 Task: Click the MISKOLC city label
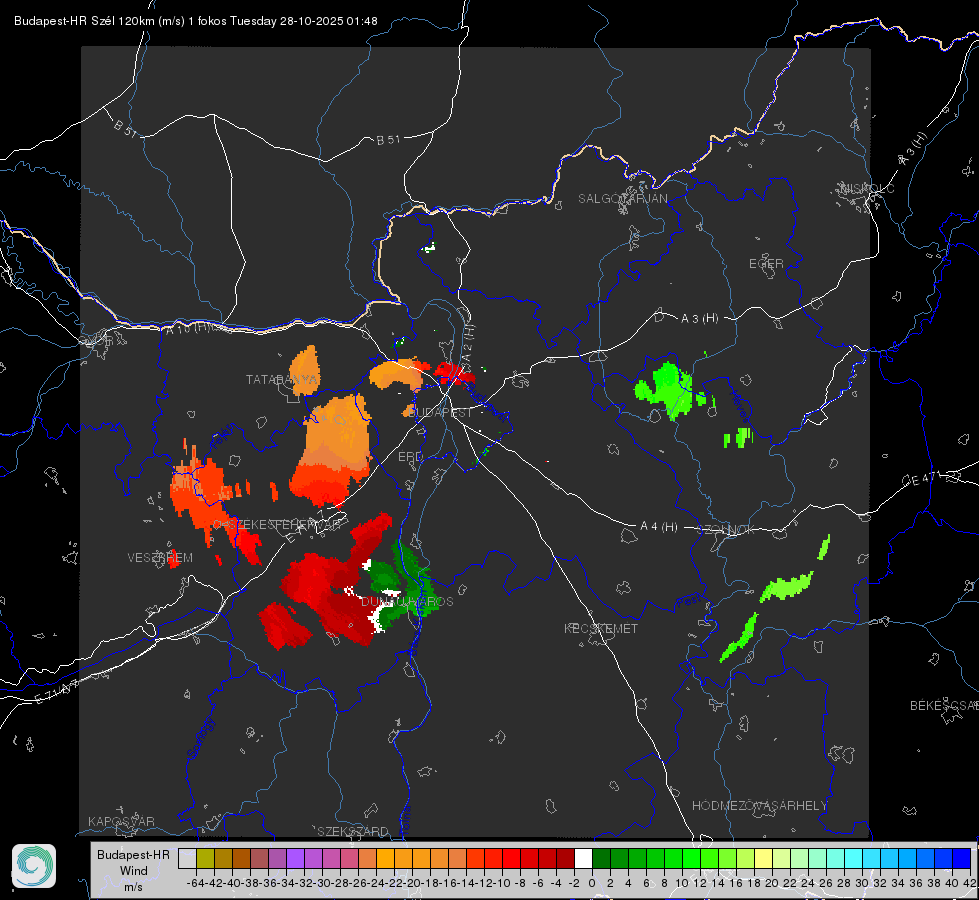868,188
